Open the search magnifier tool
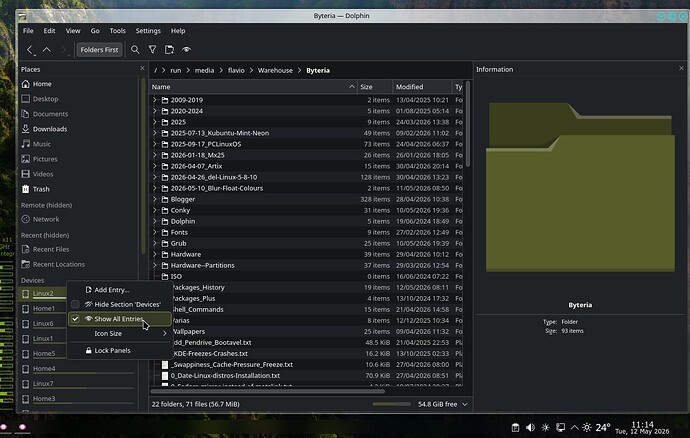Viewport: 690px width, 438px height. pyautogui.click(x=135, y=50)
